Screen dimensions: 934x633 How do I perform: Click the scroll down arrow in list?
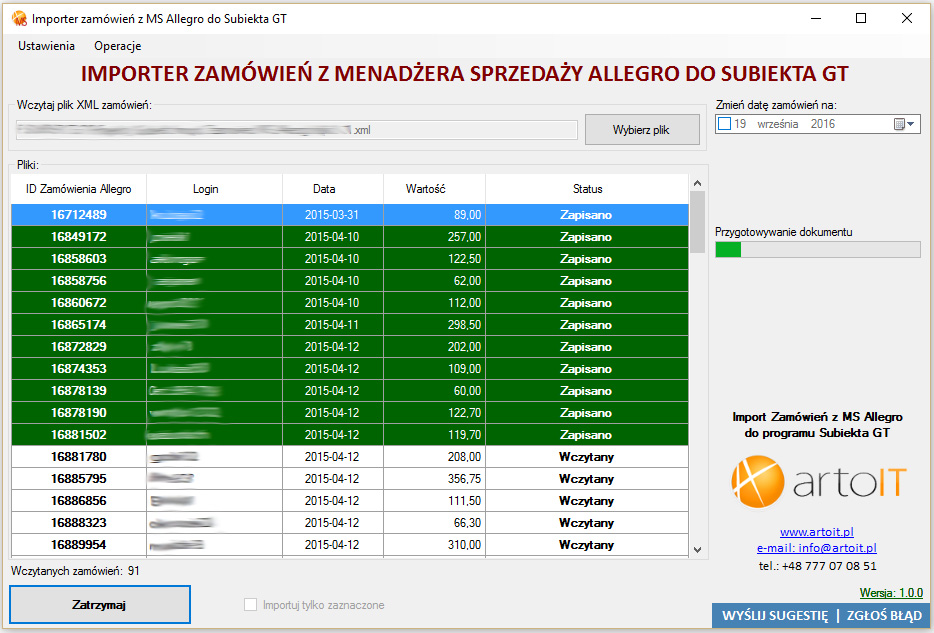[697, 550]
